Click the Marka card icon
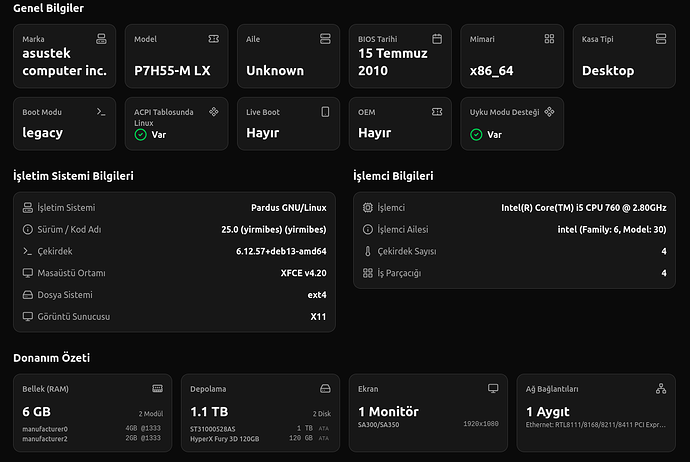This screenshot has width=690, height=462. point(101,38)
